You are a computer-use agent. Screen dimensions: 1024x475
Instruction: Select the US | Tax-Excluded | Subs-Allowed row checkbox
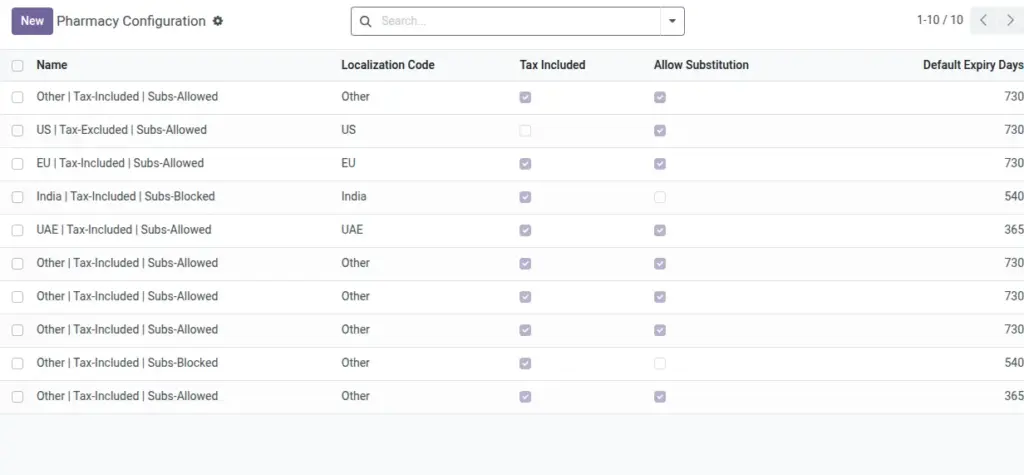pyautogui.click(x=18, y=131)
